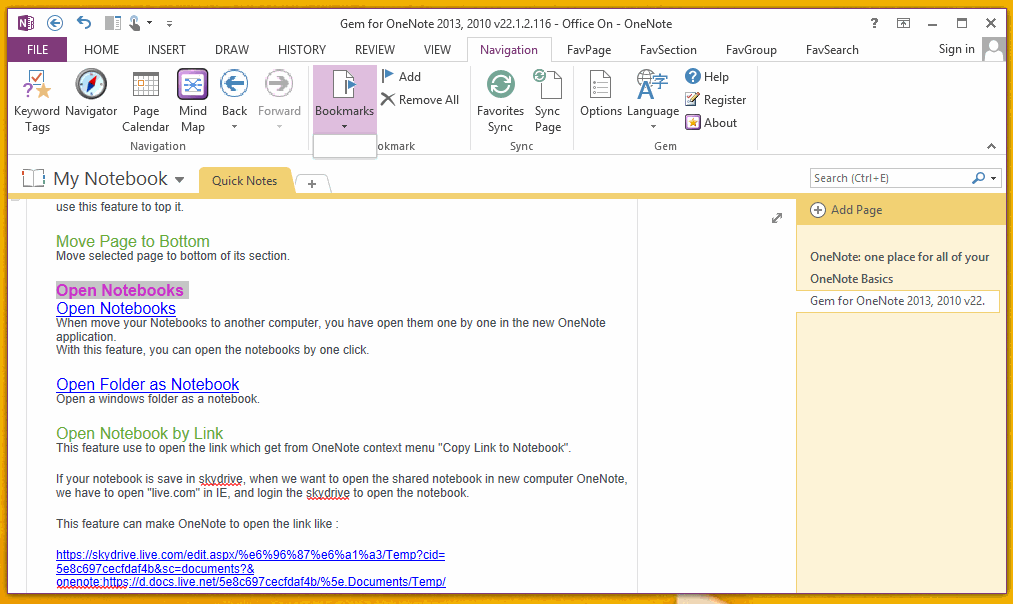Screen dimensions: 1013x604
Task: Click the Move Page to Bottom heading
Action: [133, 241]
